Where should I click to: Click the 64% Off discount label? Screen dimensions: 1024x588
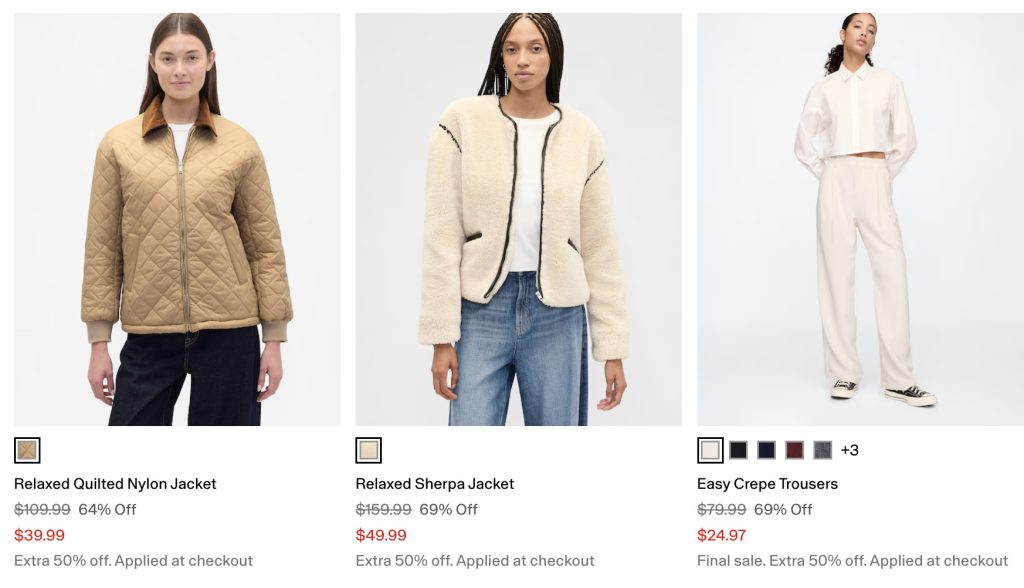click(x=107, y=510)
